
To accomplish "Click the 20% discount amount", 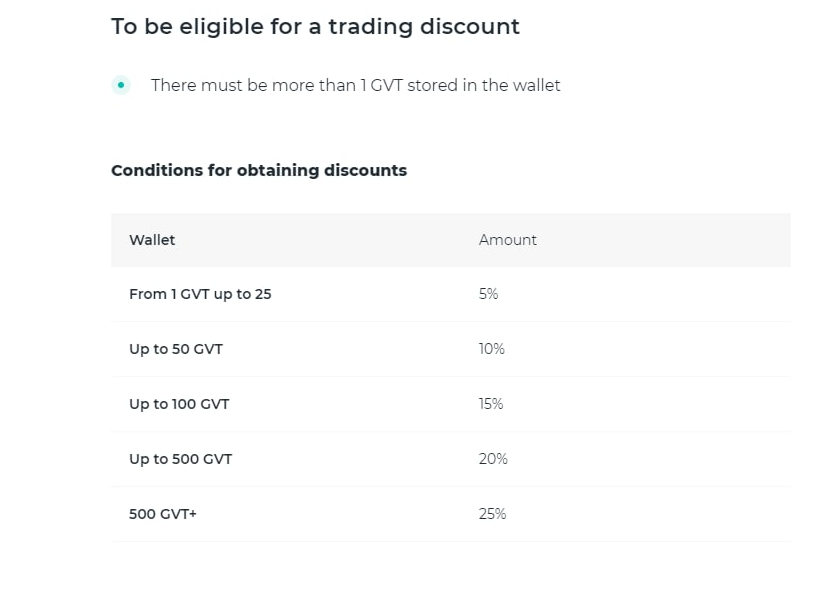I will click(493, 459).
